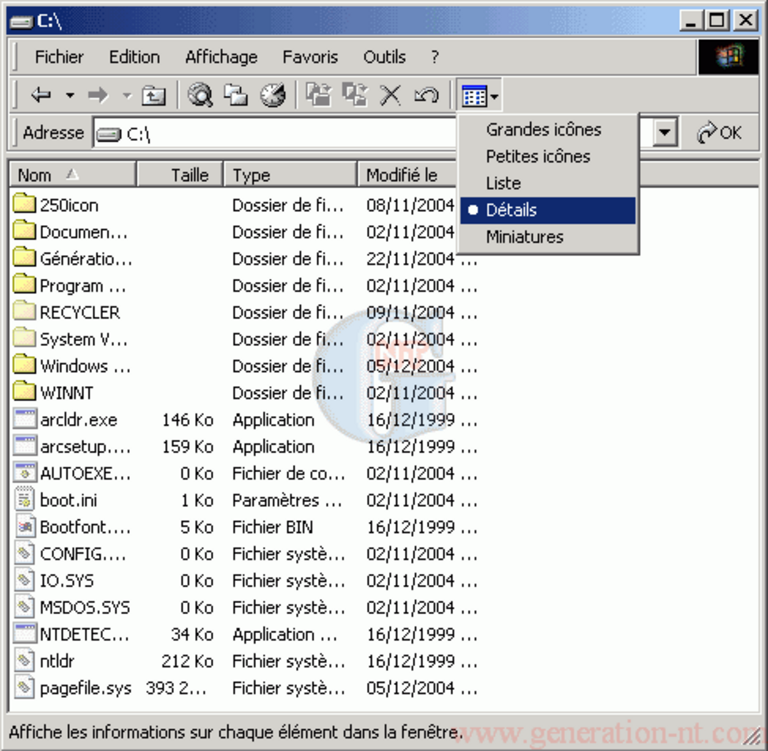Click the Copy To toolbar icon
The height and width of the screenshot is (751, 768).
pyautogui.click(x=355, y=95)
